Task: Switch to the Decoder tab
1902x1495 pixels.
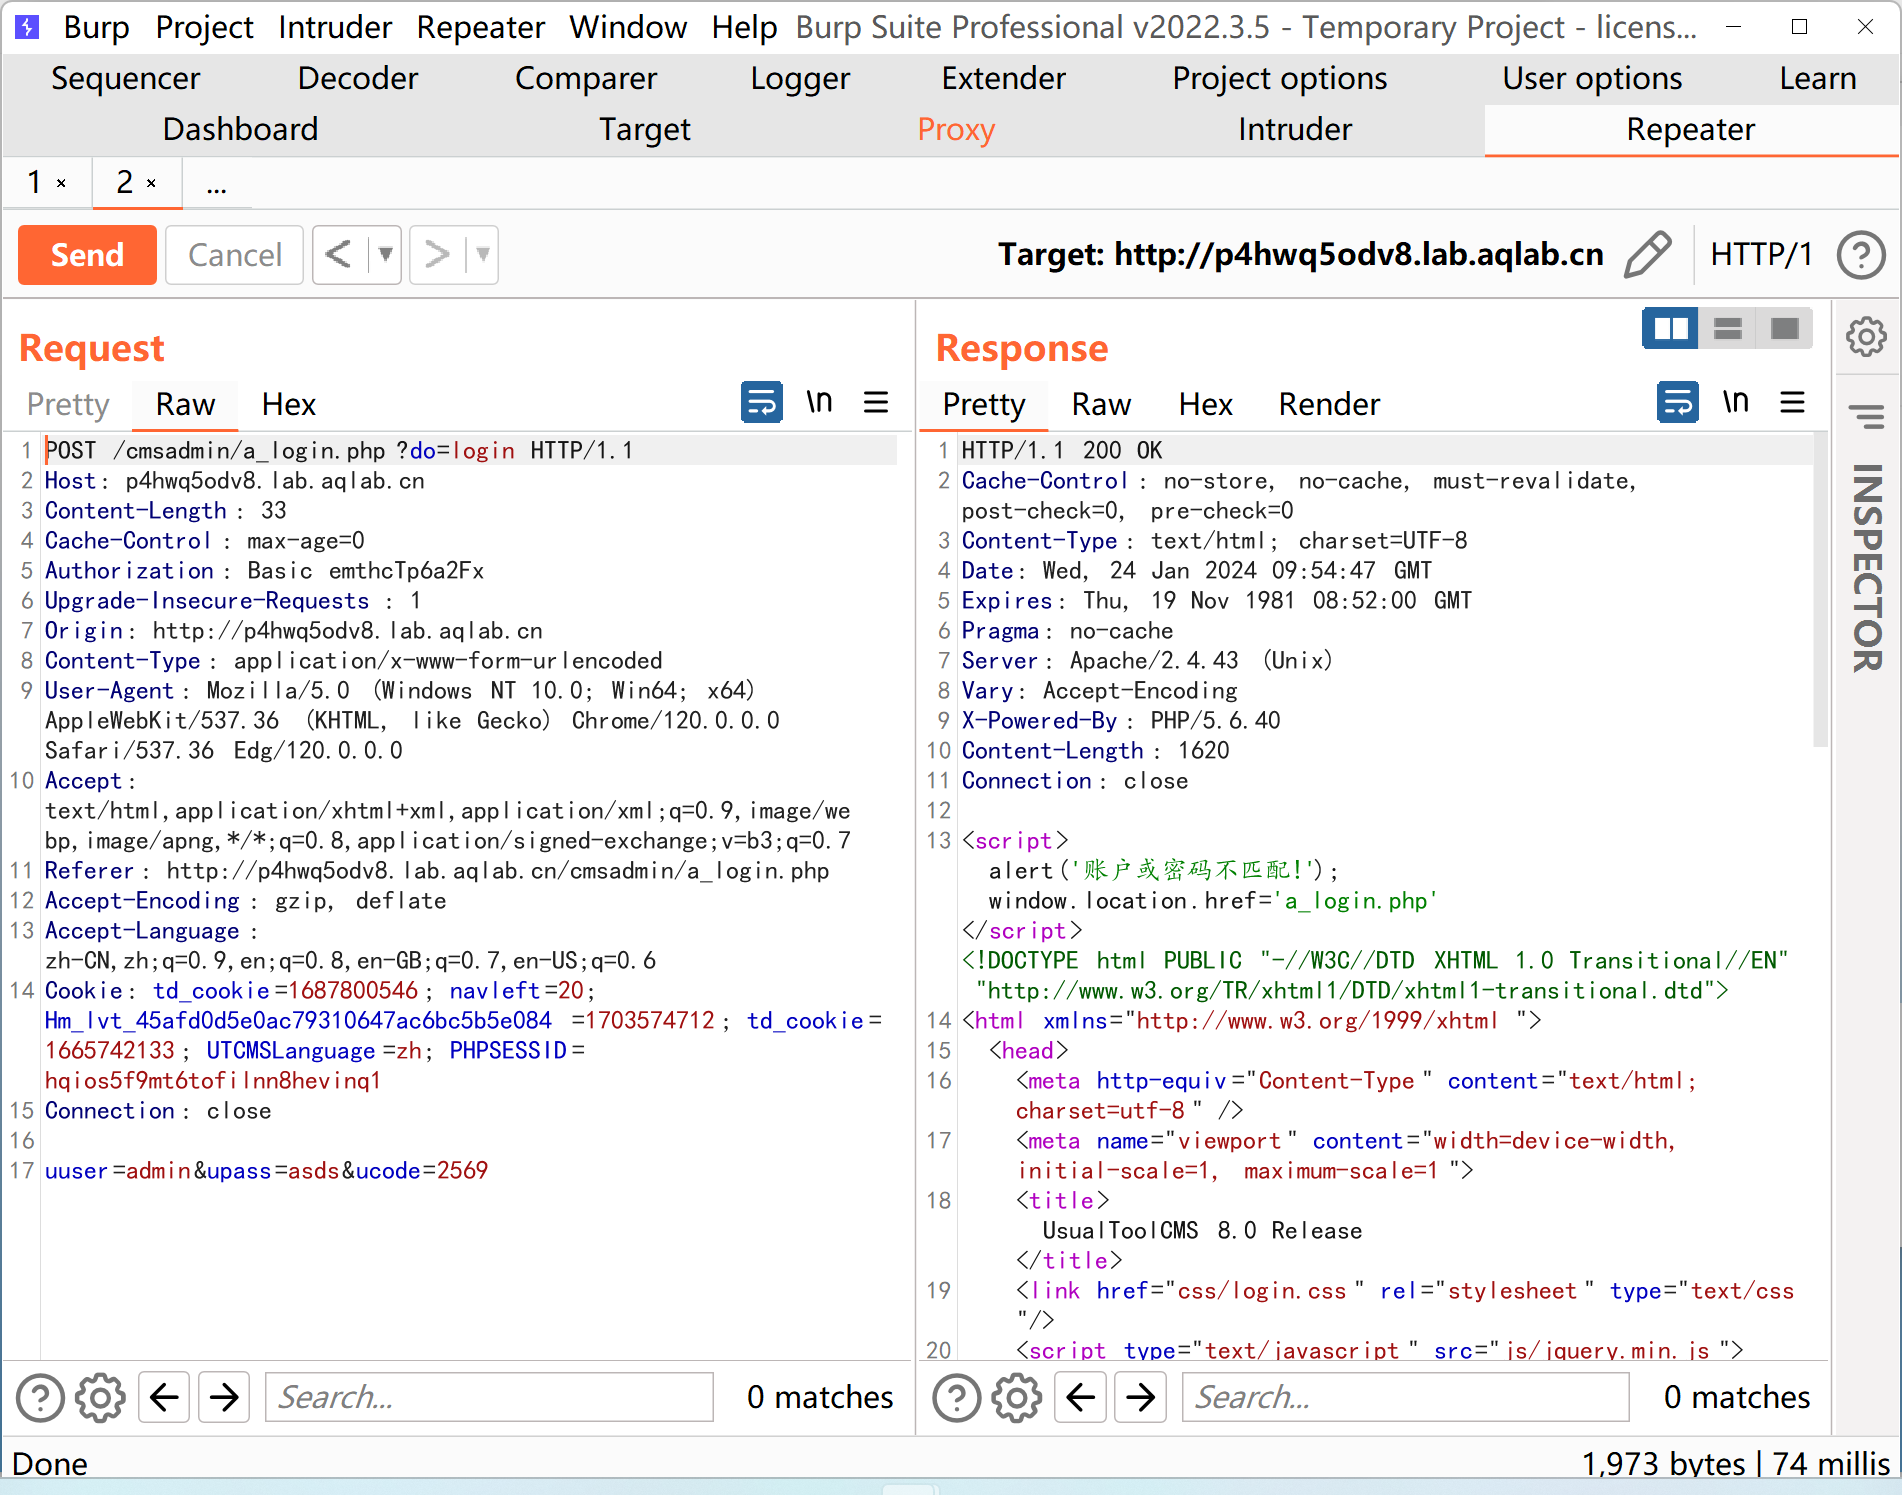Action: pos(357,79)
